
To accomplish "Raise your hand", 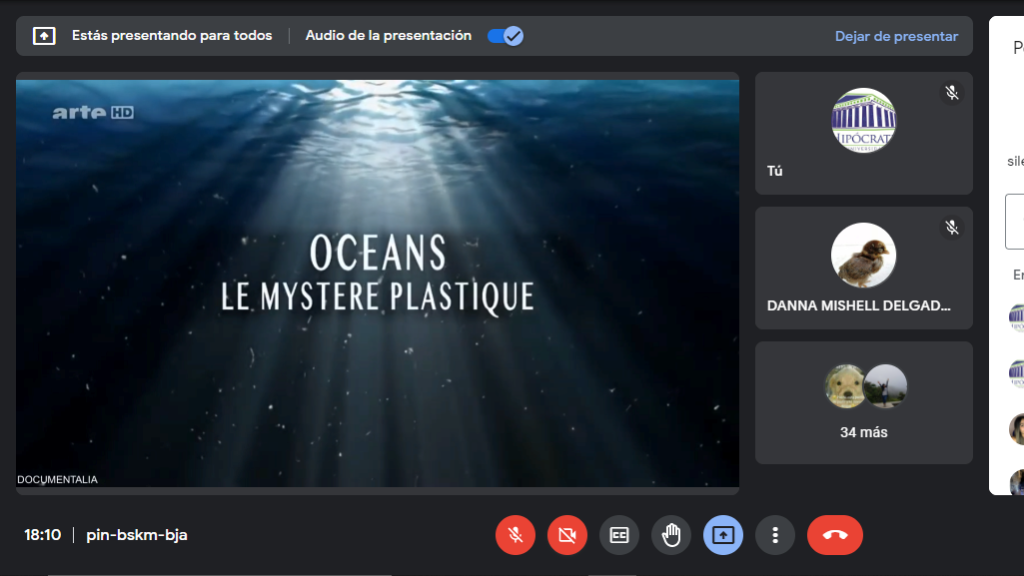I will pos(671,535).
